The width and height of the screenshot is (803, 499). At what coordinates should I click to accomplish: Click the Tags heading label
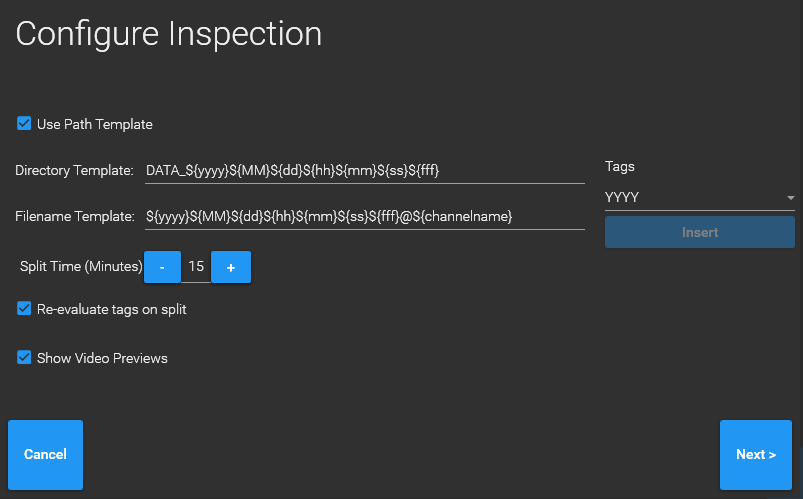point(620,167)
